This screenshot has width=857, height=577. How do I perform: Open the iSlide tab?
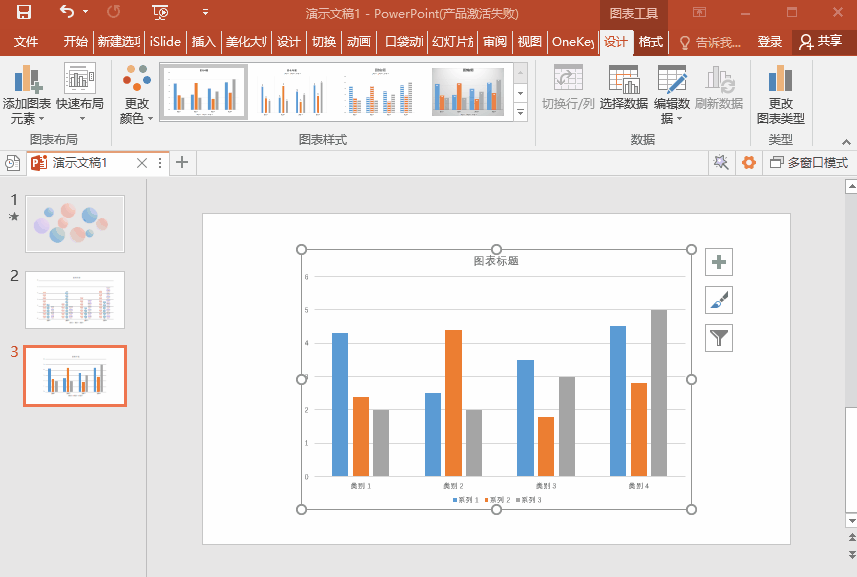coord(165,42)
